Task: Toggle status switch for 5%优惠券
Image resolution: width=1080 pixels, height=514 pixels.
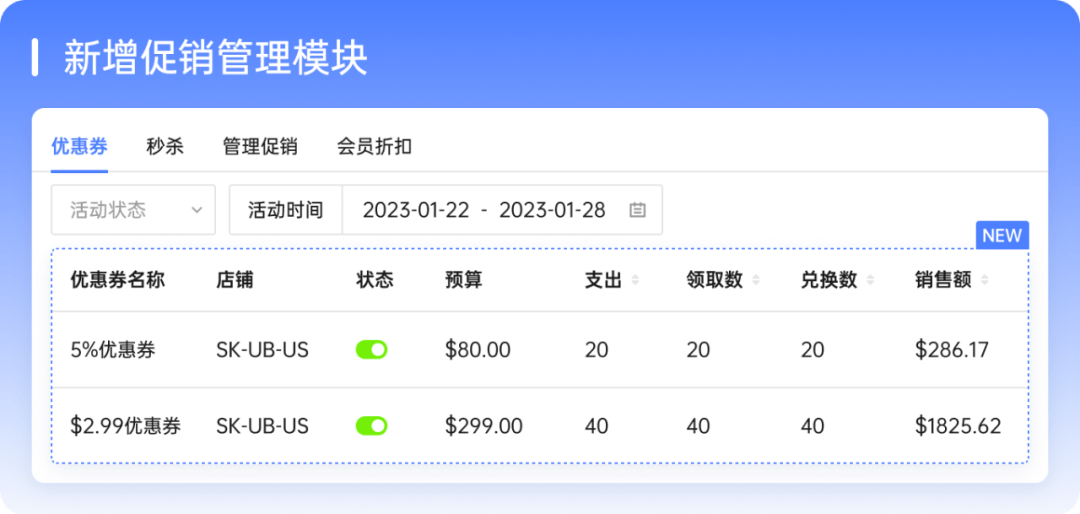Action: pyautogui.click(x=371, y=350)
